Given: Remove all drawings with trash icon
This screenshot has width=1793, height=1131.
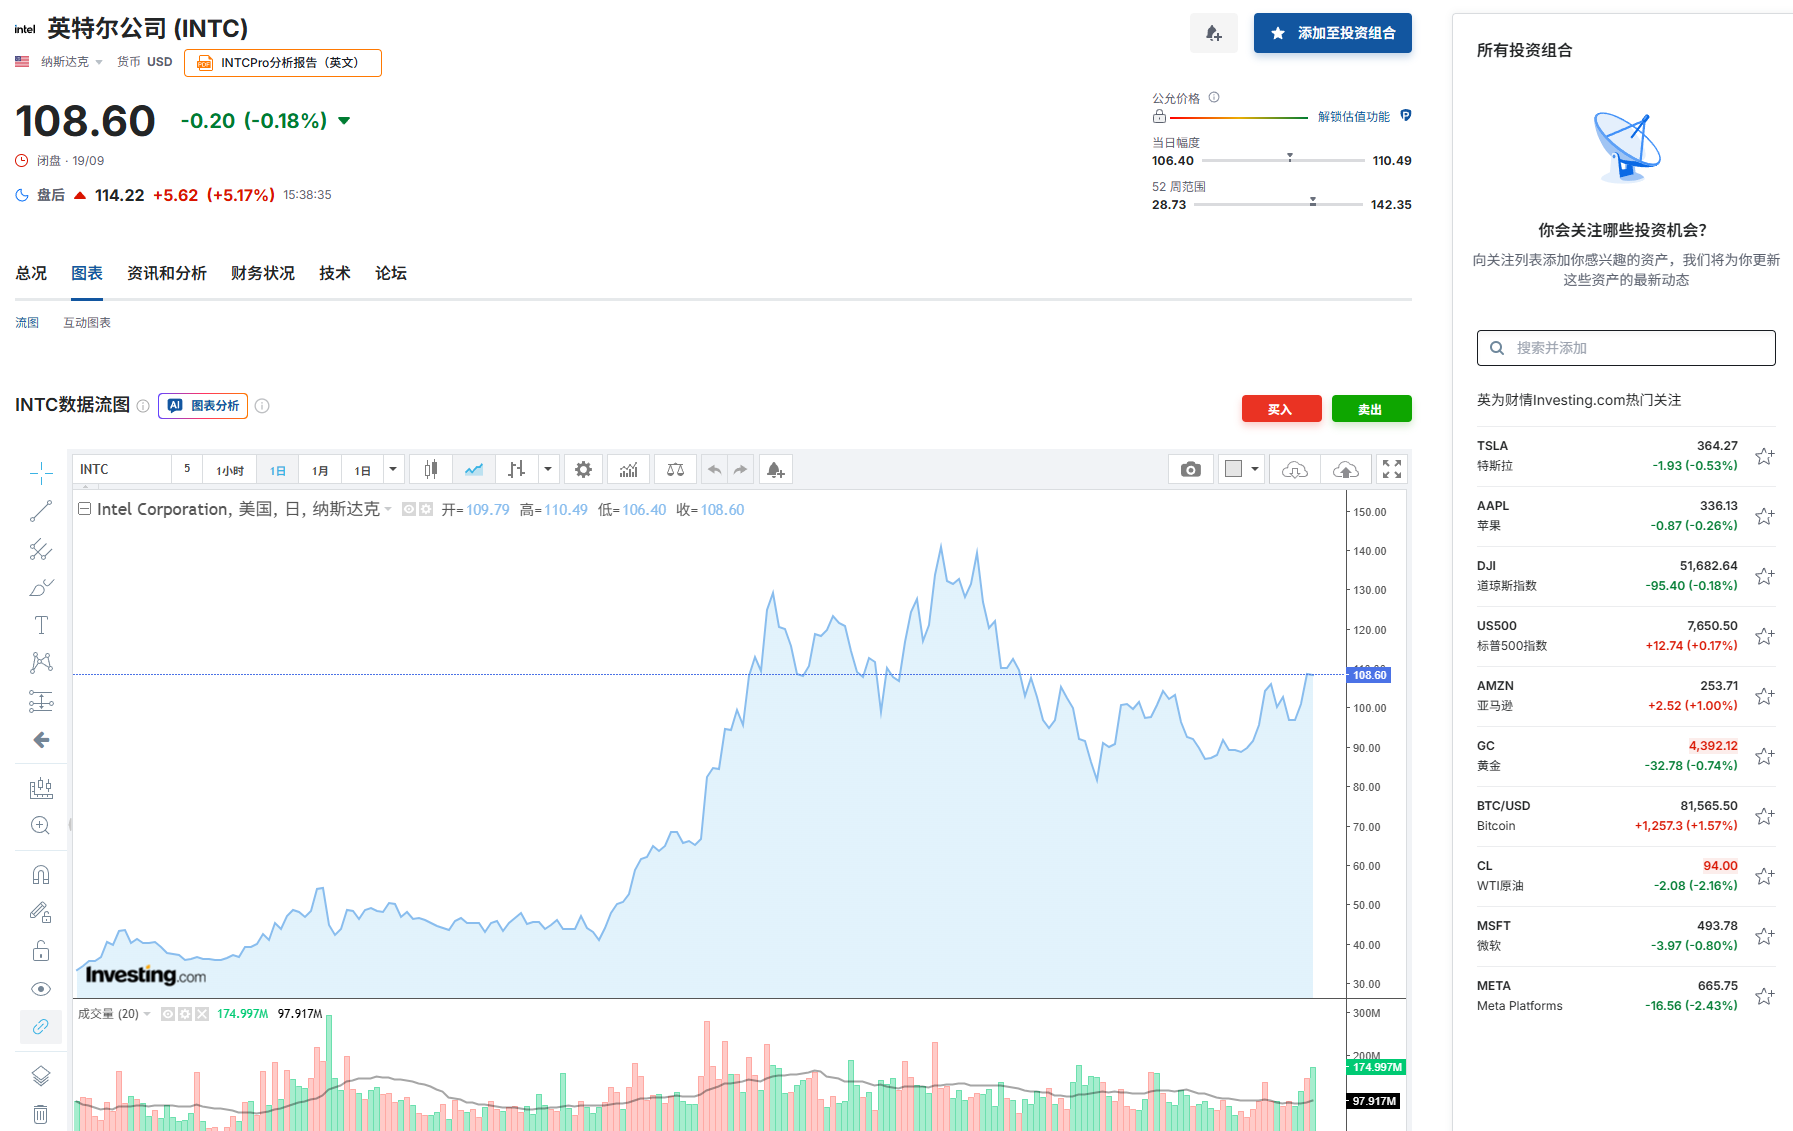Looking at the screenshot, I should (41, 1114).
